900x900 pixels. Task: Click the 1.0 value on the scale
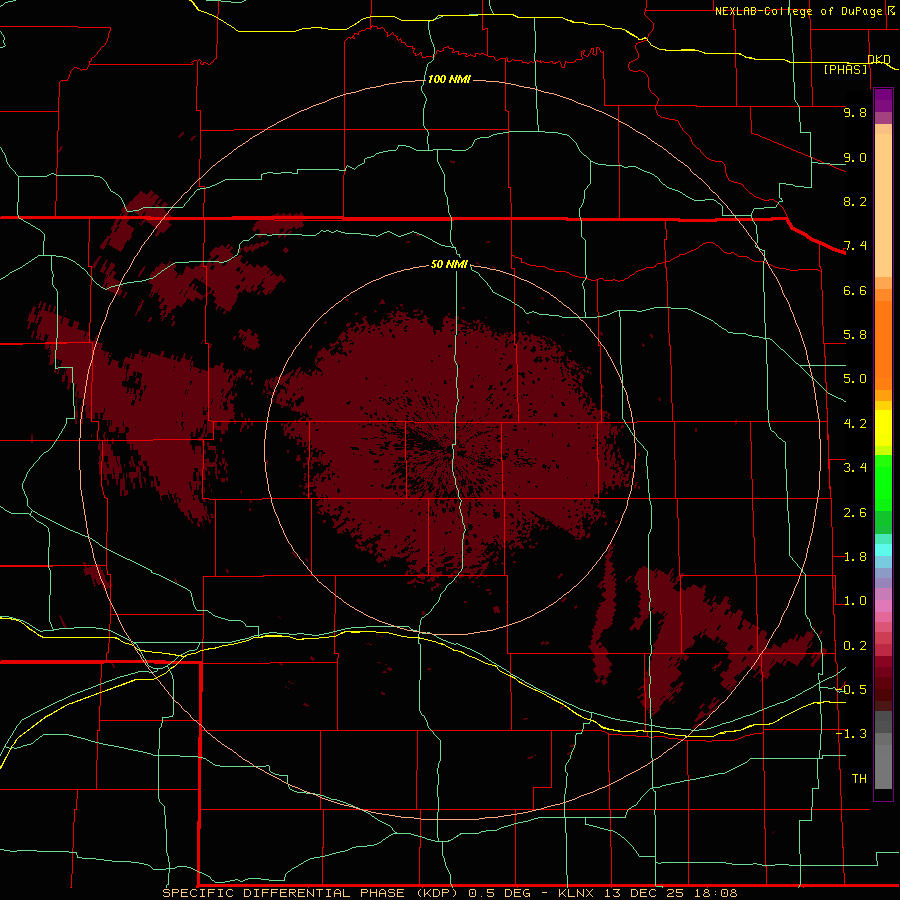point(855,601)
